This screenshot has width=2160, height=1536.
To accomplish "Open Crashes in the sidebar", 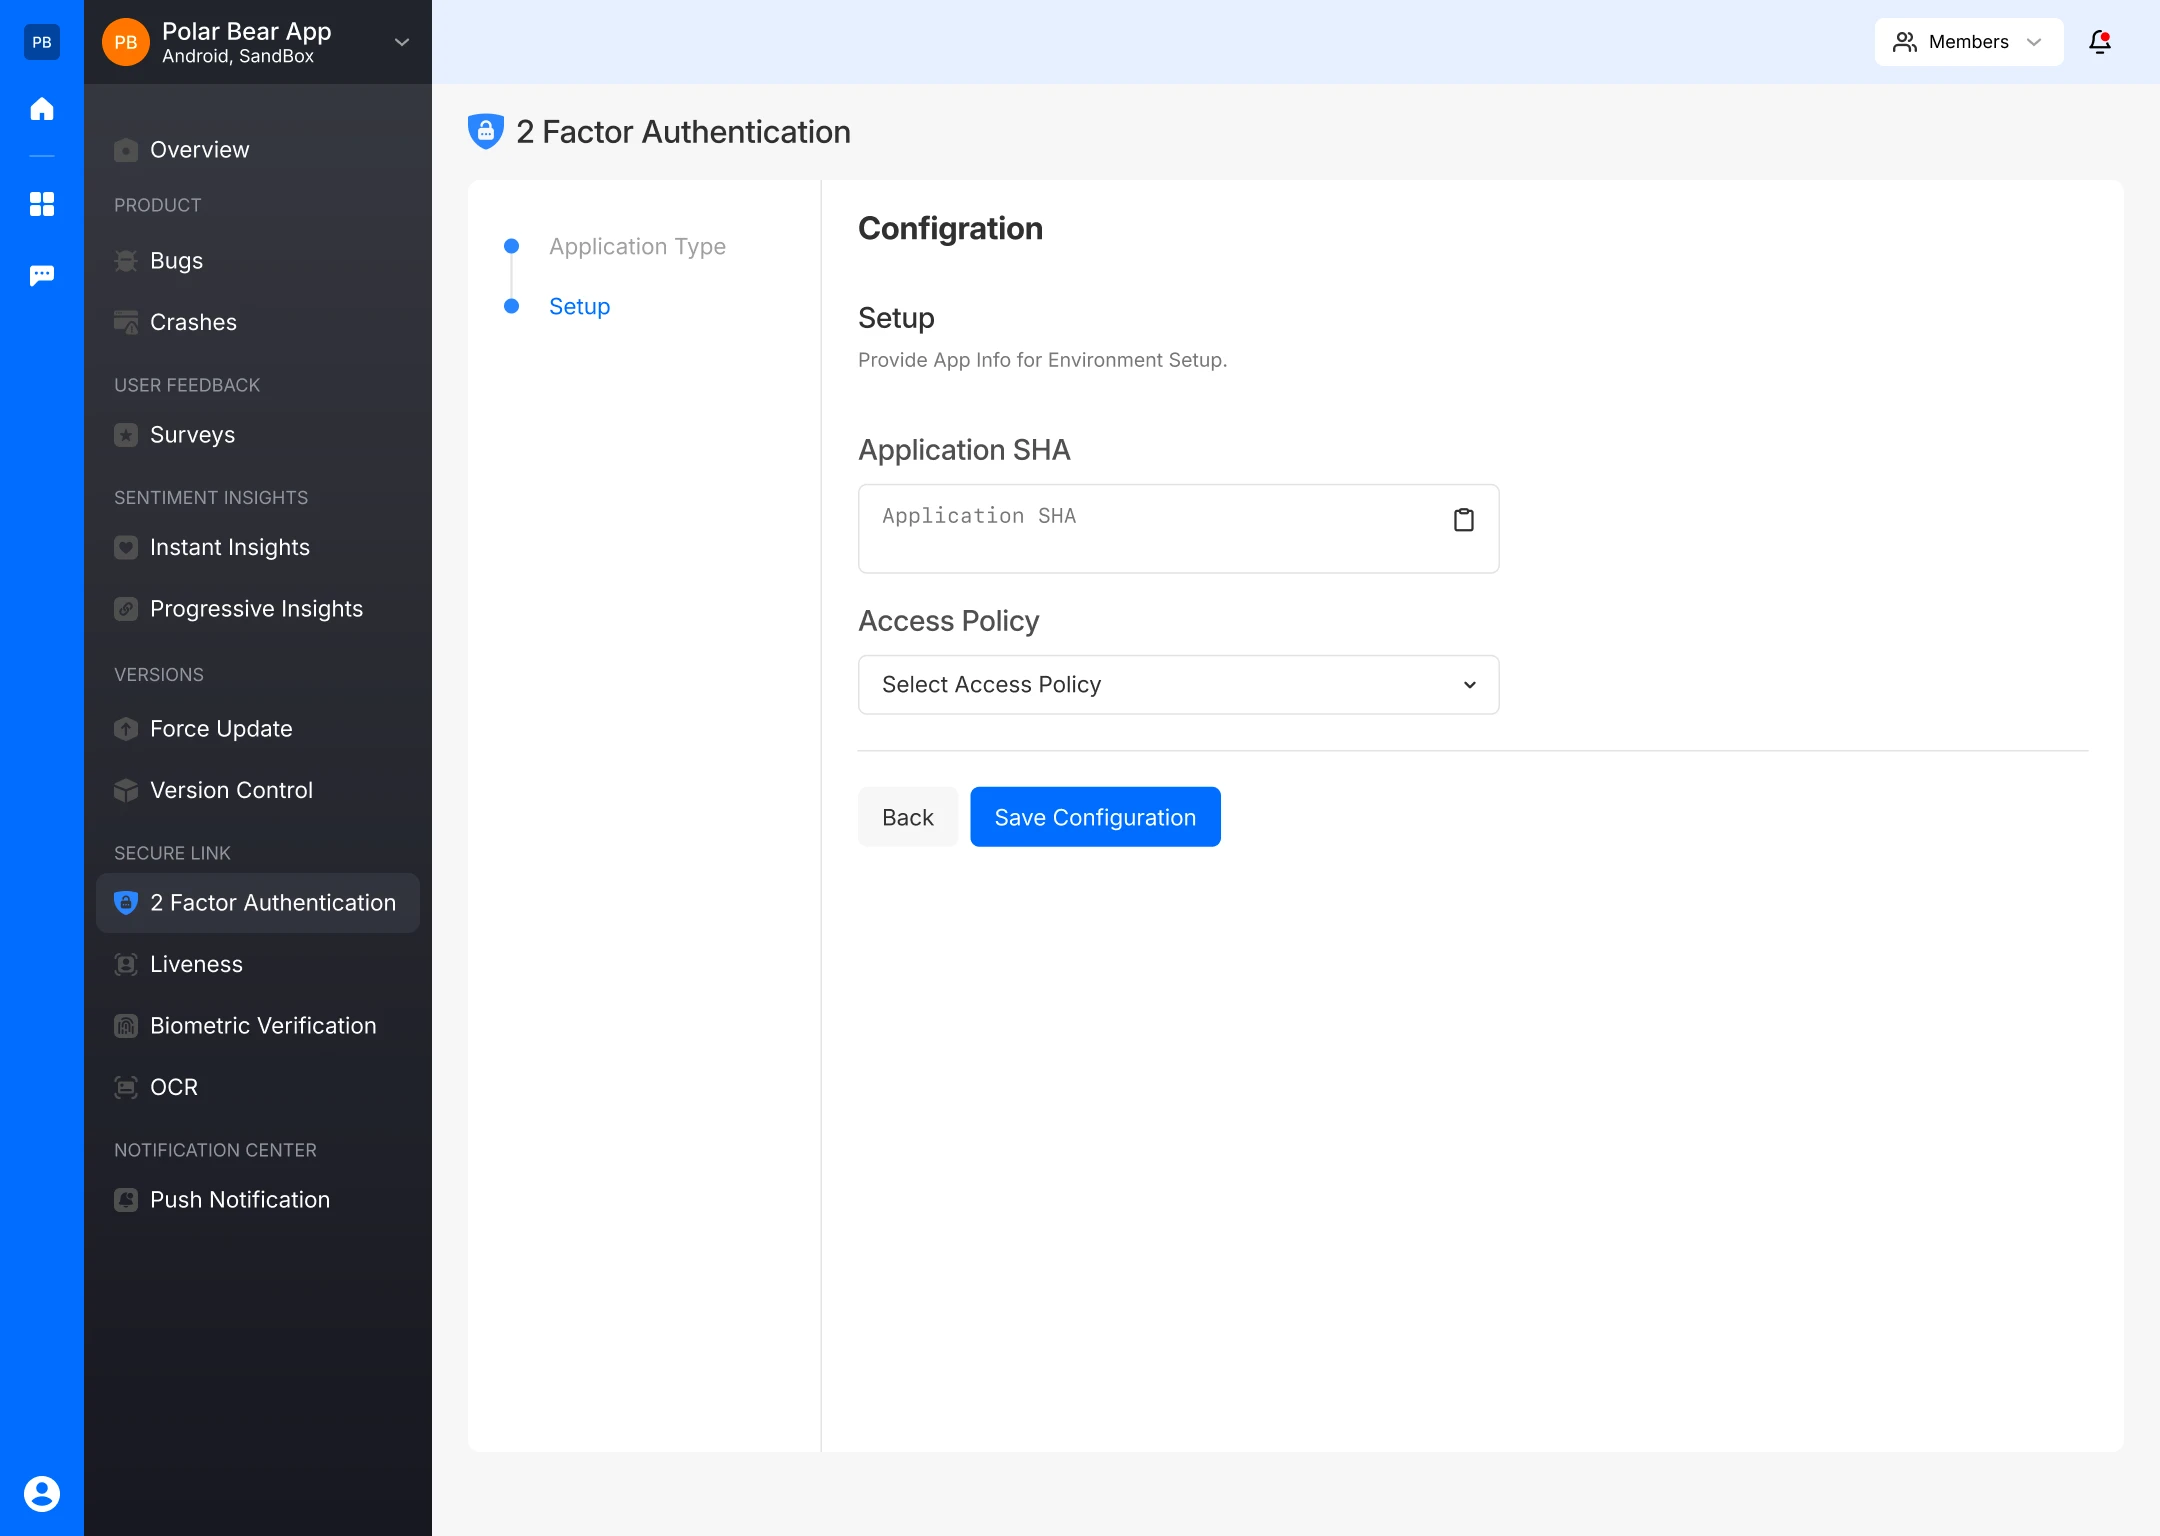I will pos(193,322).
